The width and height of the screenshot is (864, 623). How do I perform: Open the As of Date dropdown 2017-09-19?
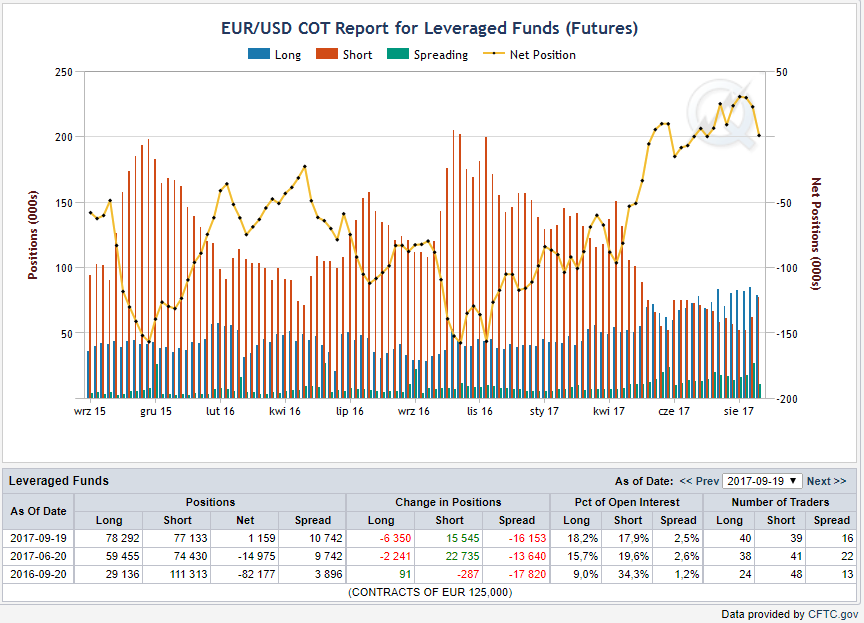pos(762,481)
